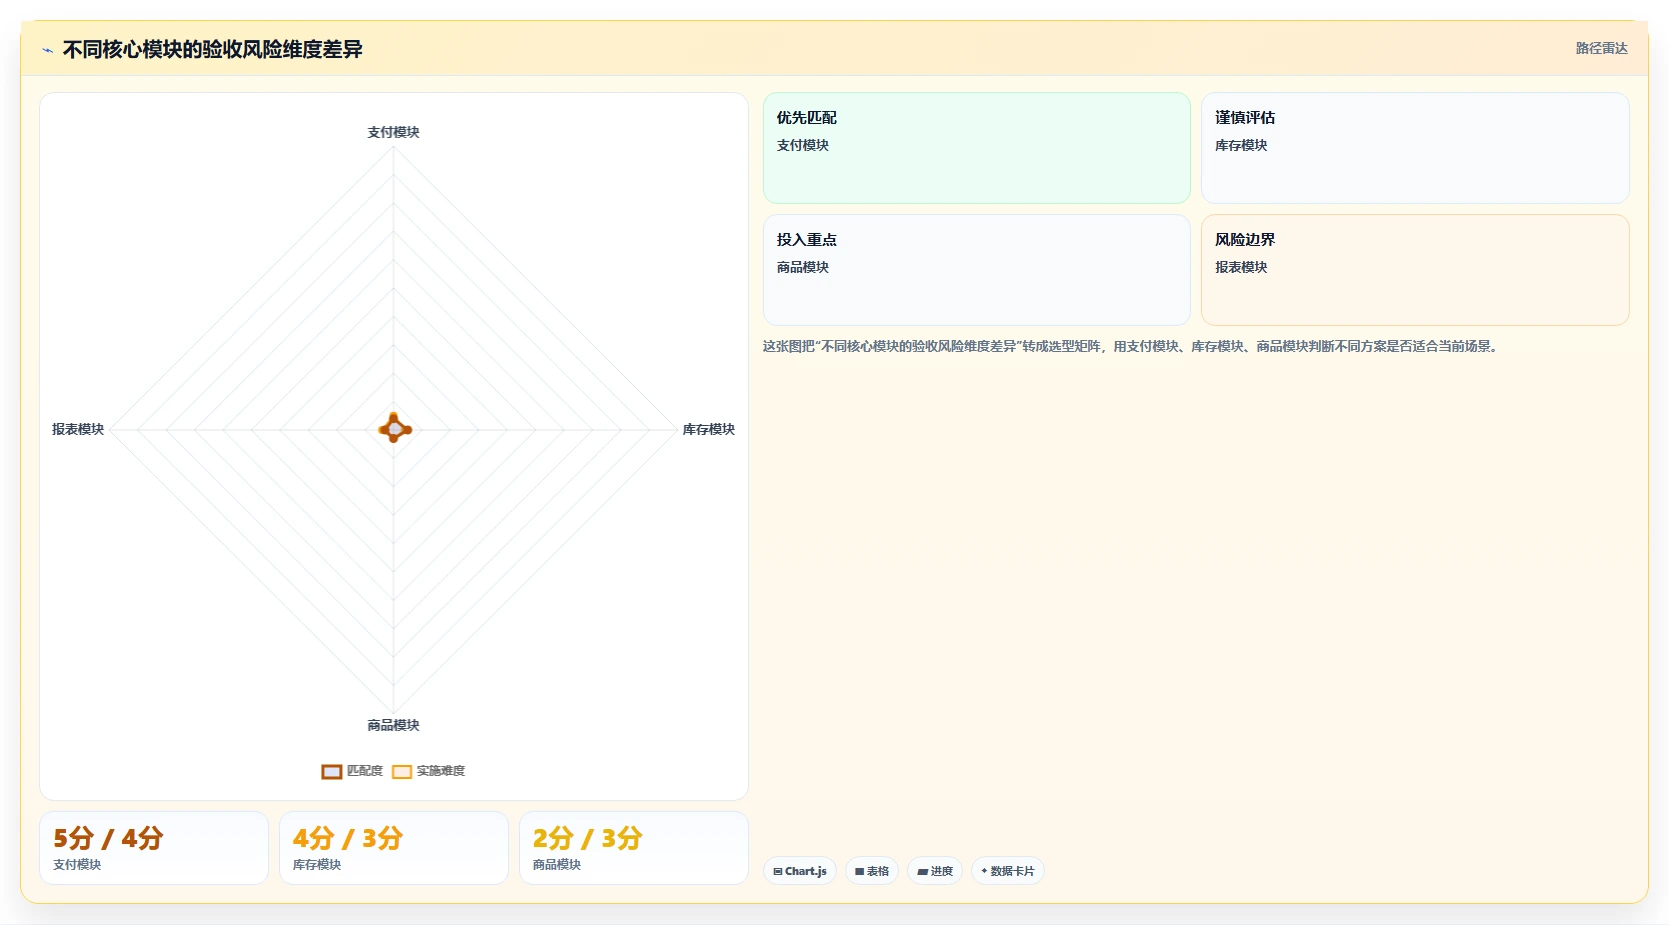
Task: Click the 4分 / 3分 score value
Action: click(x=348, y=838)
